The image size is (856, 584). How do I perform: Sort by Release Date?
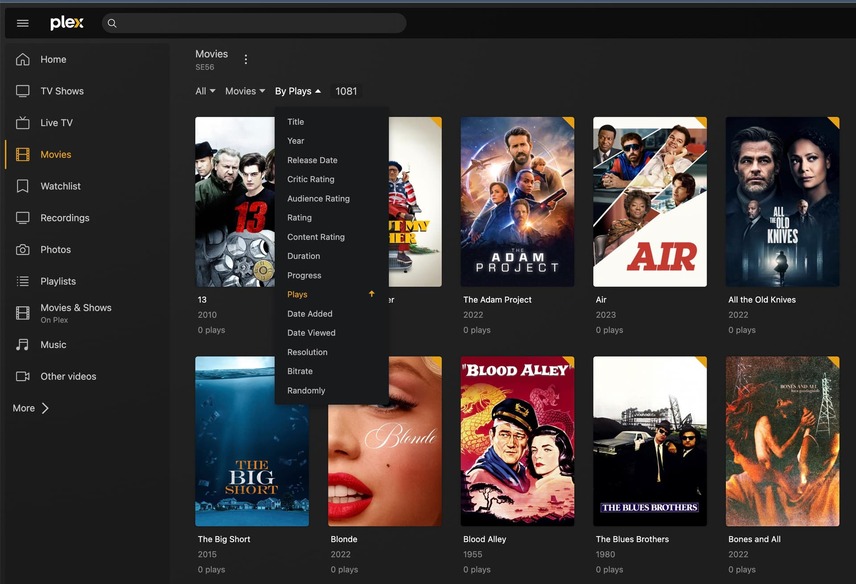click(312, 160)
